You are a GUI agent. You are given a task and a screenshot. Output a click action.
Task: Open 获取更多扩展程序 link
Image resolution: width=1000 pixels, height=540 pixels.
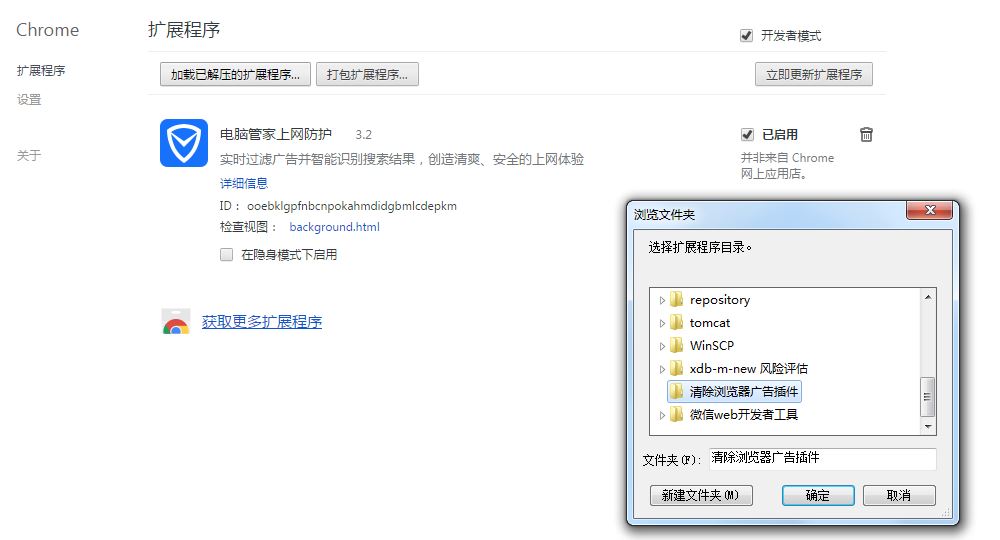(x=261, y=322)
